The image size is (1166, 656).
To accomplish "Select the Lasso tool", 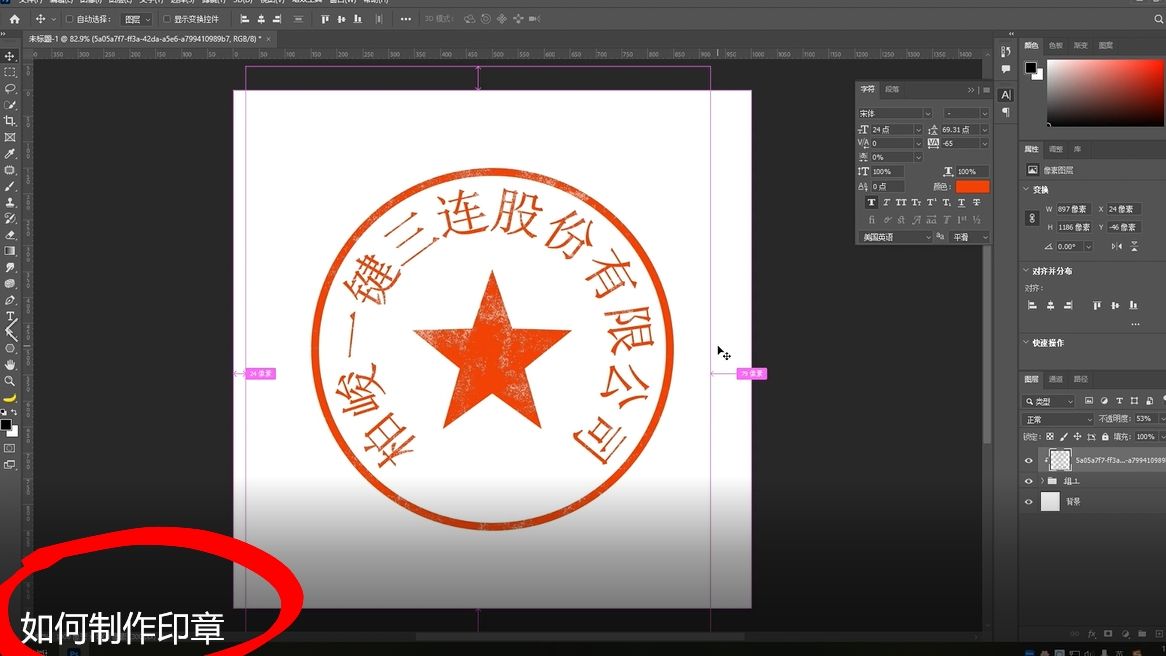I will click(x=11, y=89).
